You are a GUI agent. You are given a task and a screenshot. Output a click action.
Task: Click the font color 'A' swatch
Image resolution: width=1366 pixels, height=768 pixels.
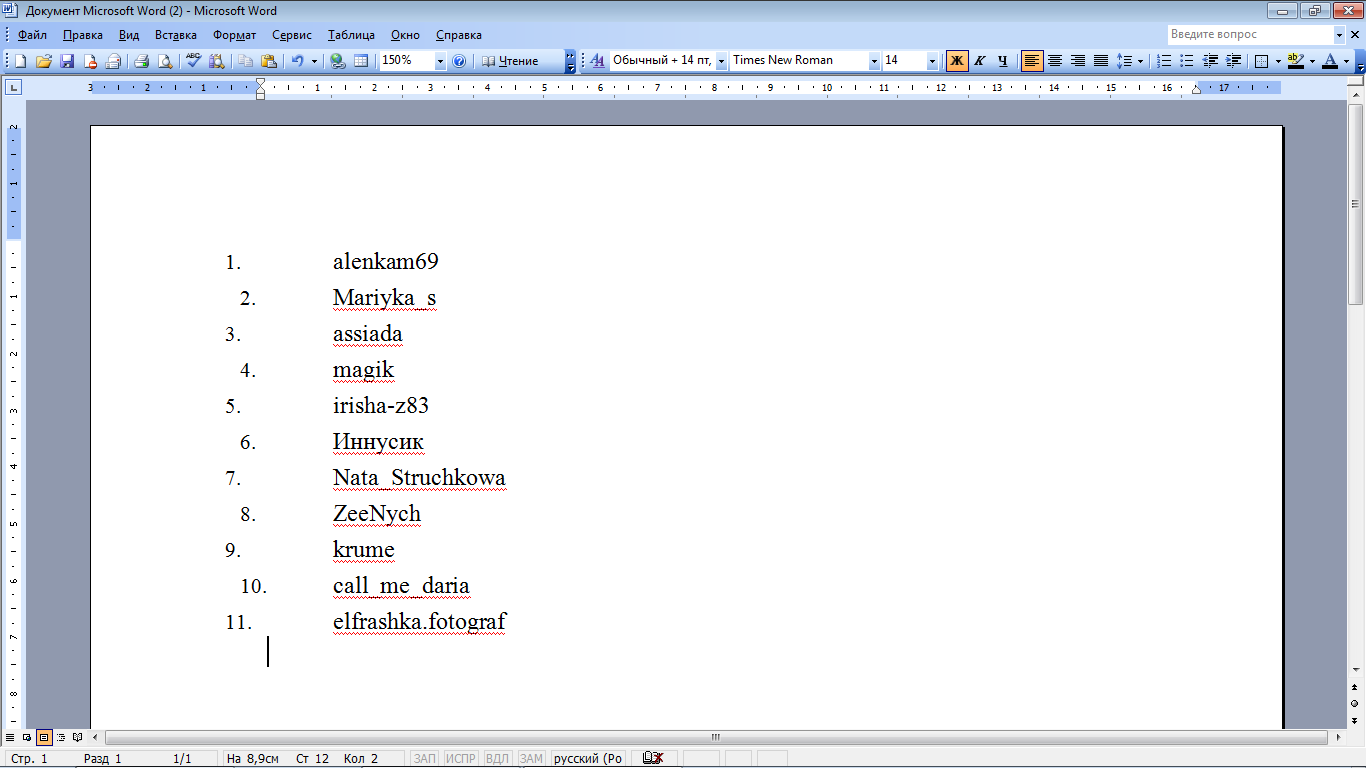pyautogui.click(x=1329, y=61)
